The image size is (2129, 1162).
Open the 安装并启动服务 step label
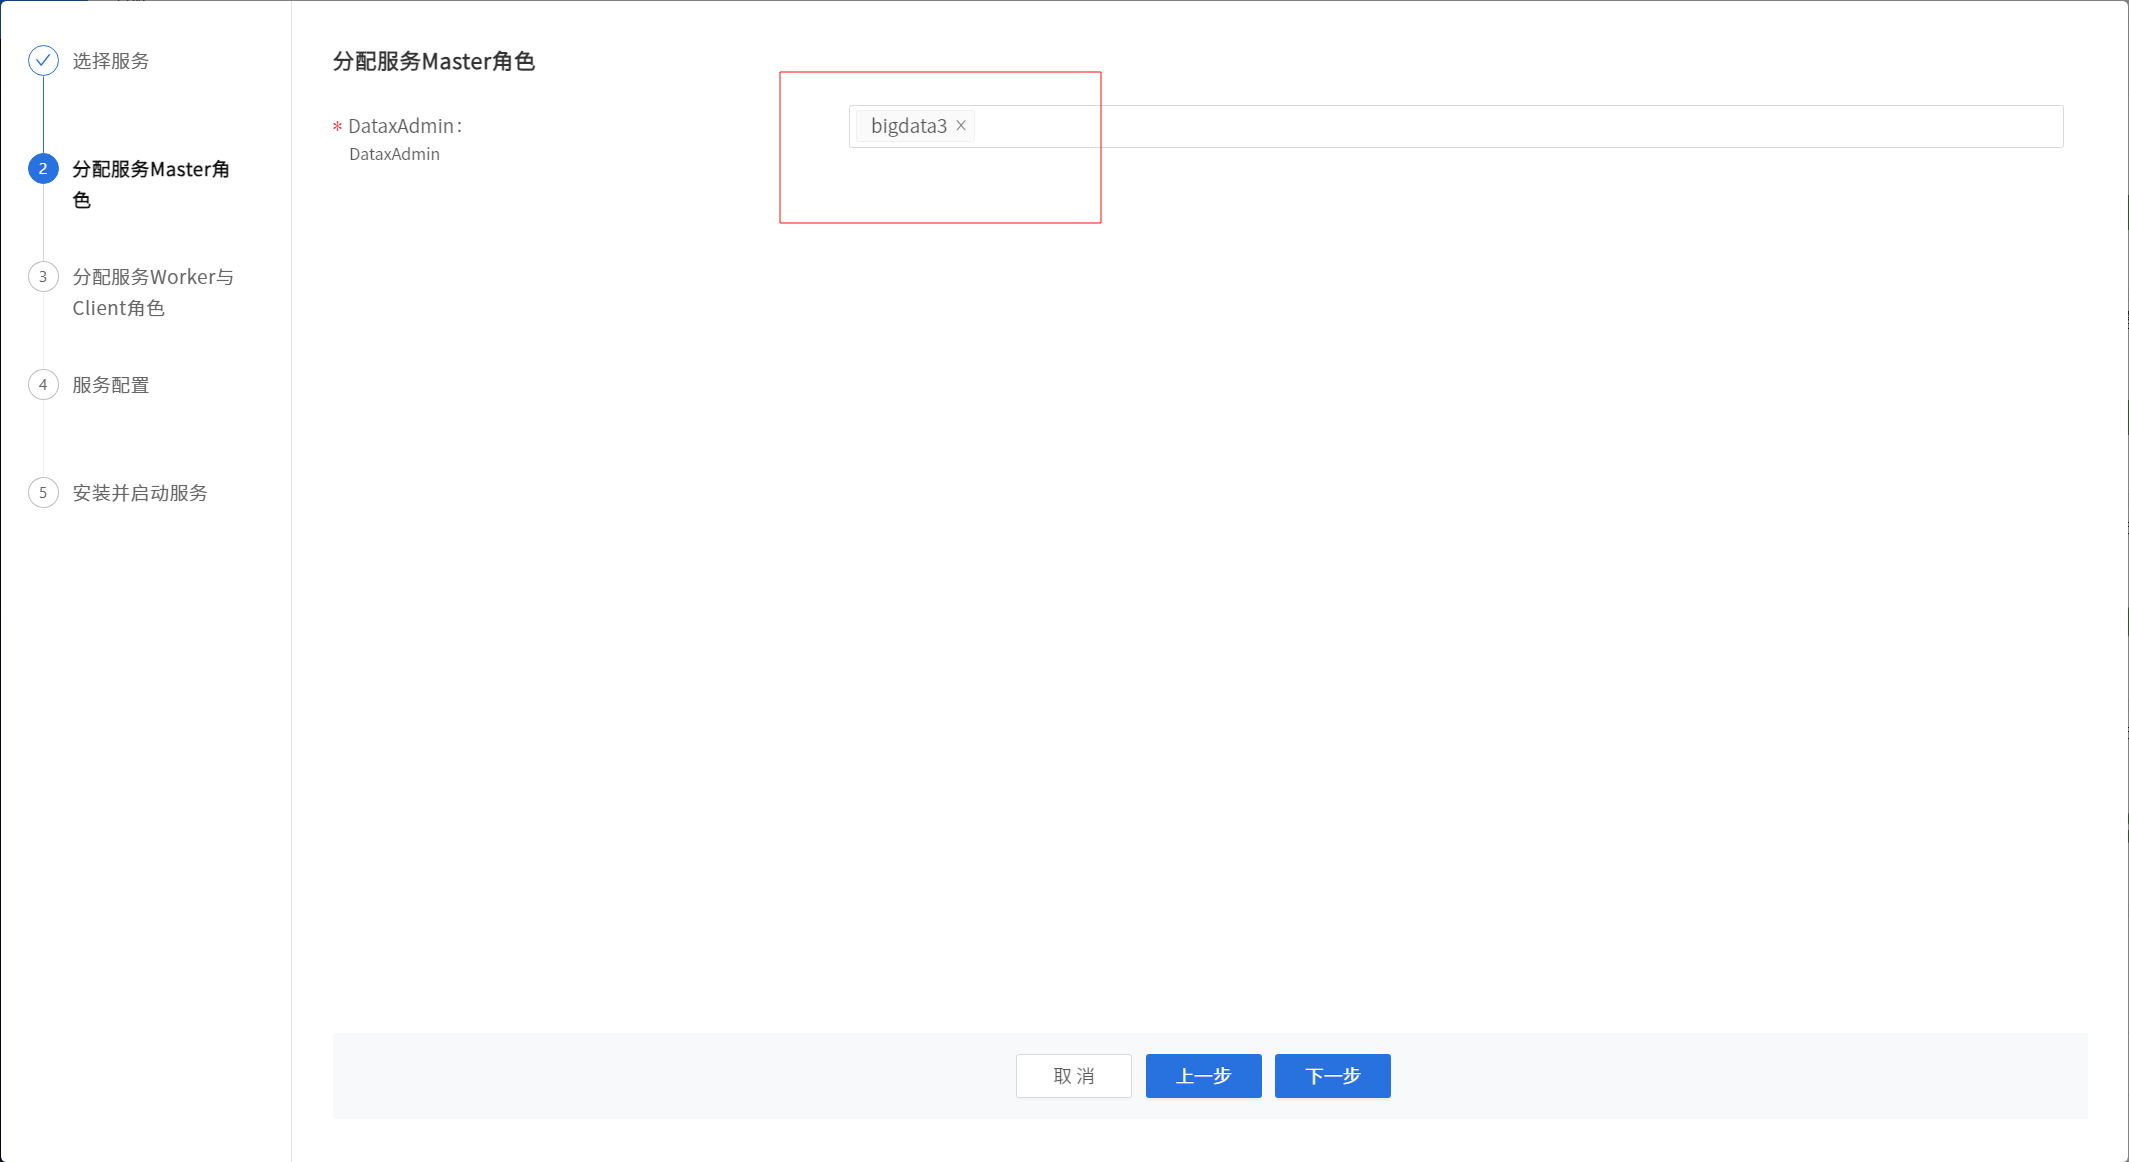coord(140,493)
